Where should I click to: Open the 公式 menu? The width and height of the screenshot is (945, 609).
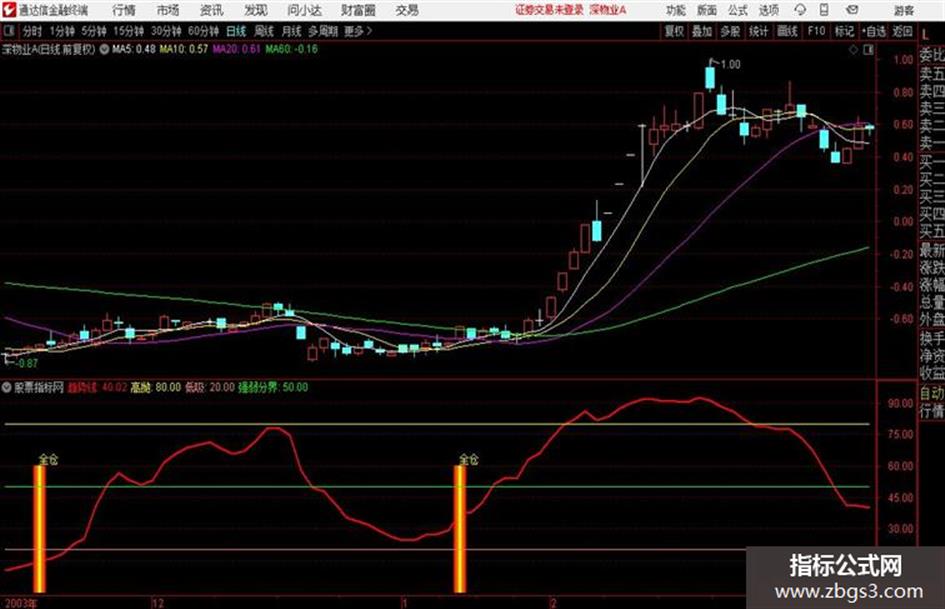(x=738, y=10)
